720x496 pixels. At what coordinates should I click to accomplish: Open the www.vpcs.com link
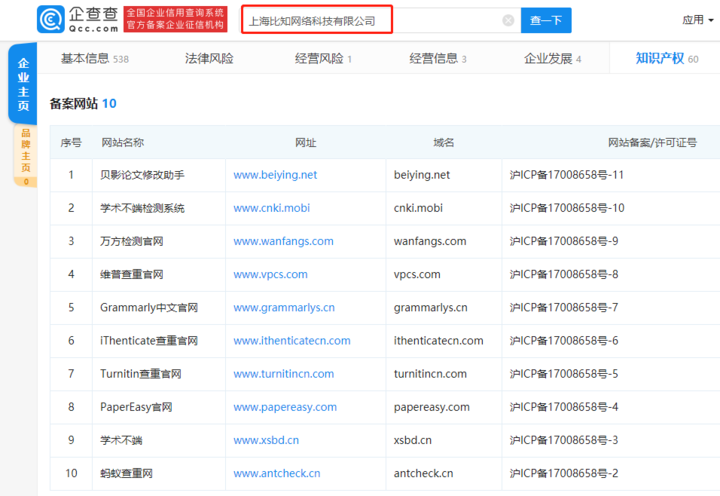[x=270, y=274]
